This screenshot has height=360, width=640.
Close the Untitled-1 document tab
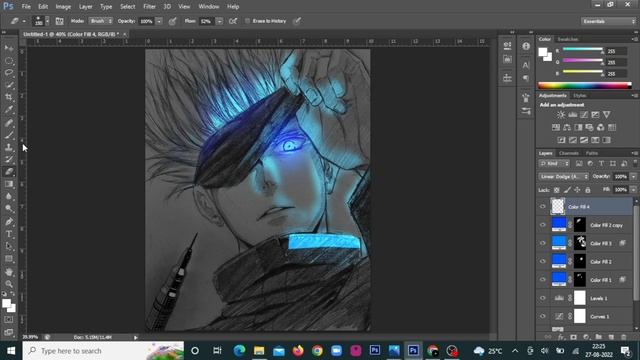(x=124, y=34)
